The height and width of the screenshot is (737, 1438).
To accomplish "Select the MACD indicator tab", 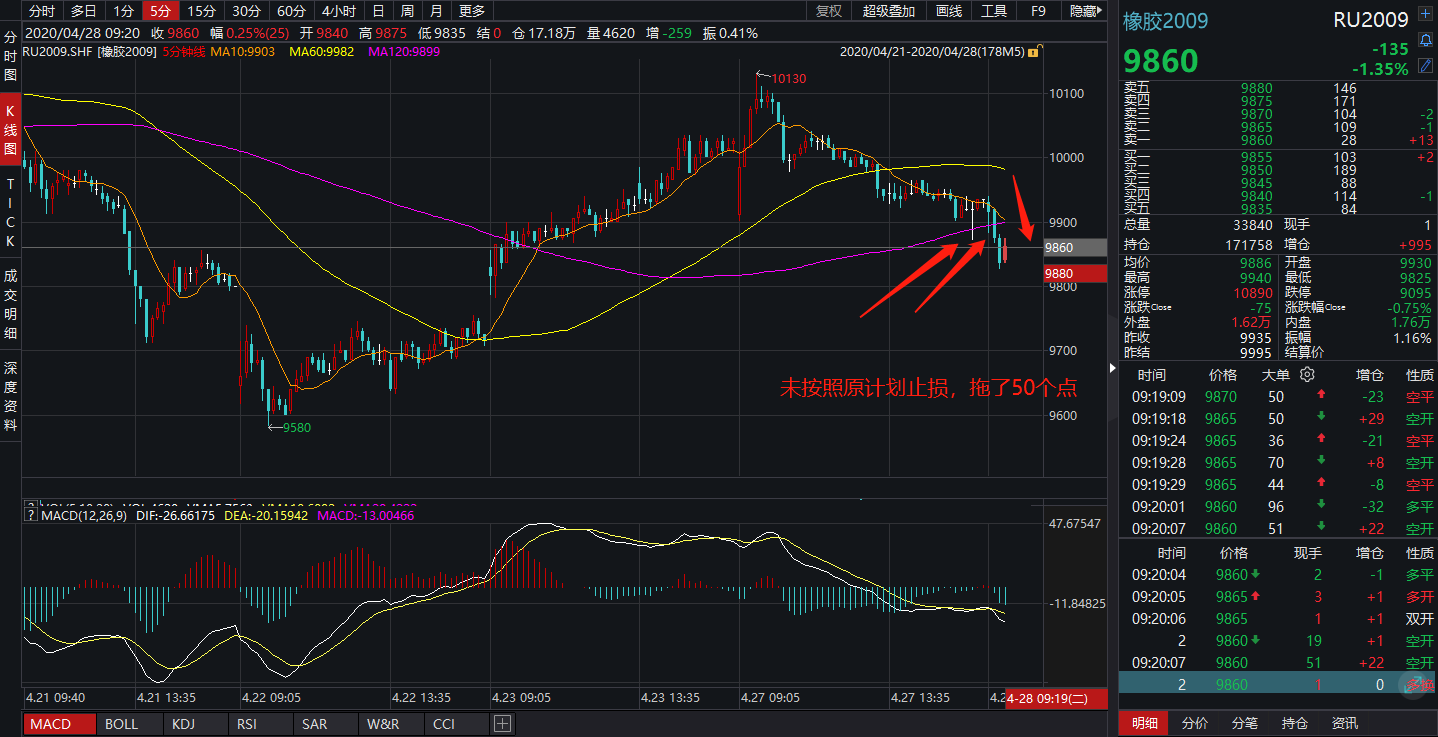I will click(x=59, y=723).
